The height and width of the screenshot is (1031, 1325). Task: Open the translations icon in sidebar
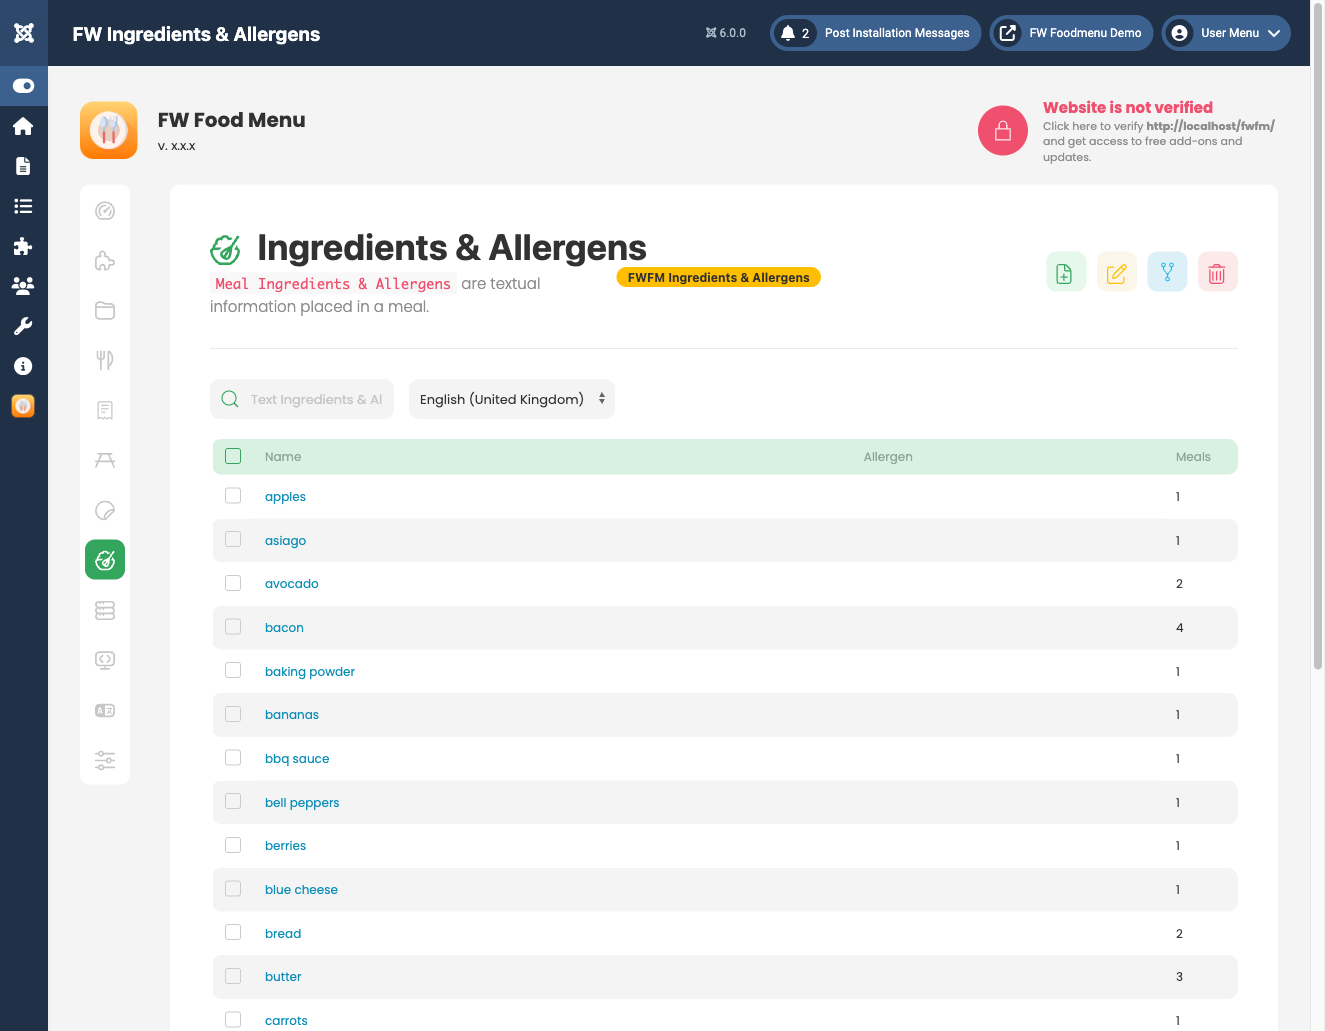click(105, 710)
